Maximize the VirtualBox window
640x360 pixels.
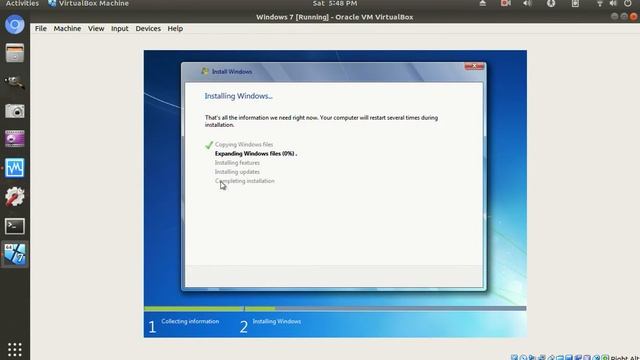pos(624,17)
